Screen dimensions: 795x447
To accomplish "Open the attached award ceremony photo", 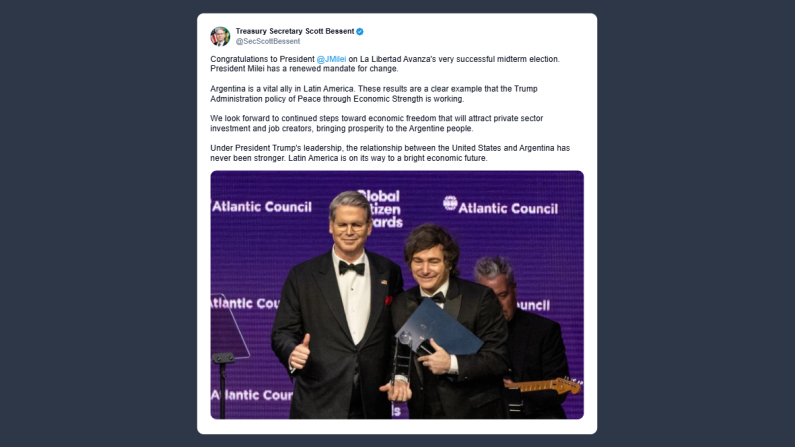I will tap(397, 294).
